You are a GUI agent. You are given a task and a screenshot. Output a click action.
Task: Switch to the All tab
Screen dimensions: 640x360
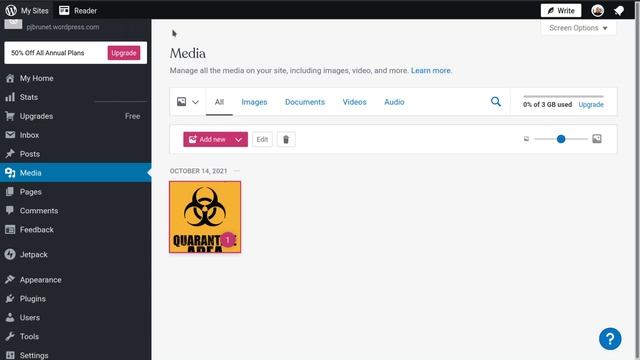[x=219, y=102]
